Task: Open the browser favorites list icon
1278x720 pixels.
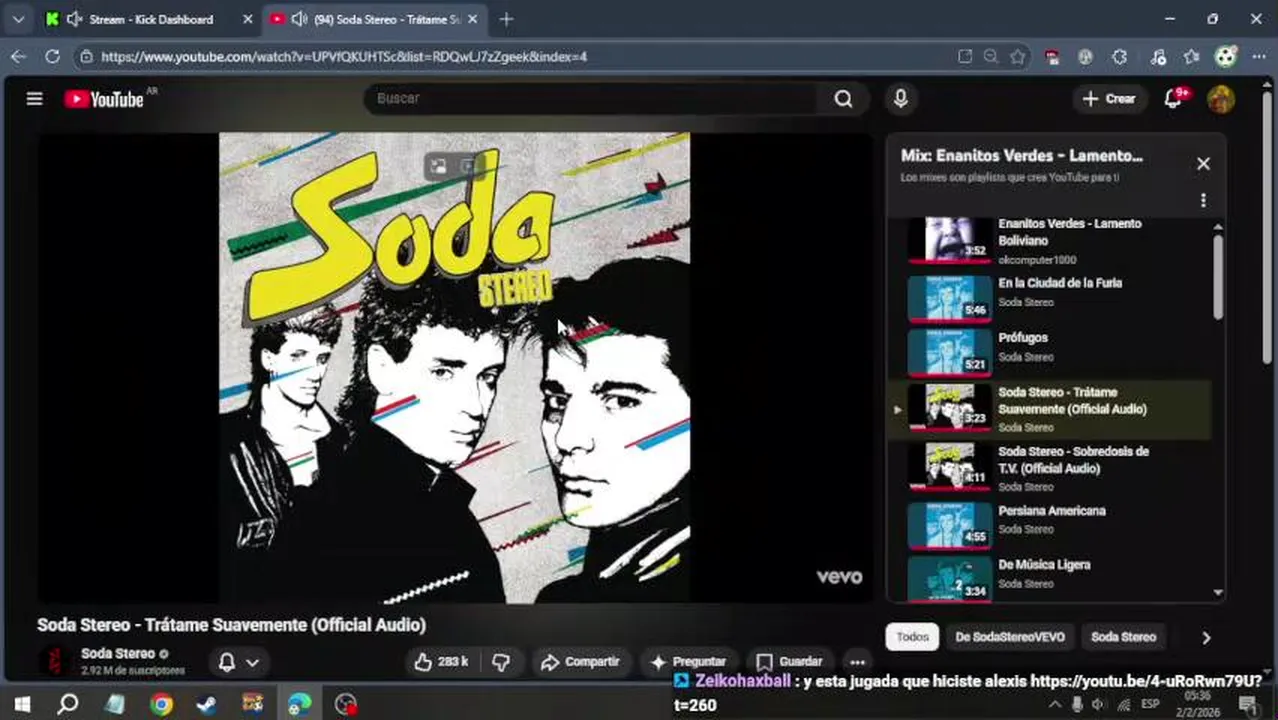Action: (x=1191, y=57)
